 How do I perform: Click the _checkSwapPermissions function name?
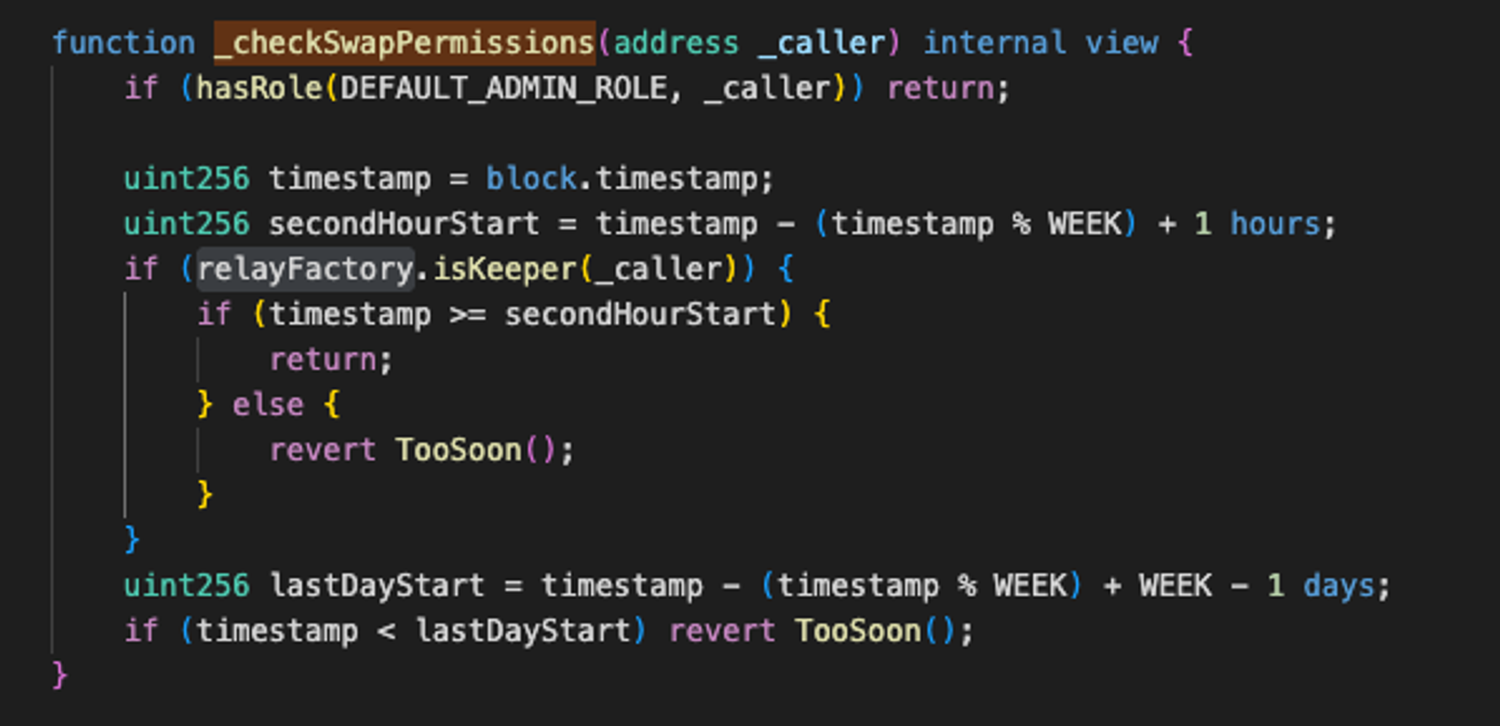pyautogui.click(x=404, y=43)
